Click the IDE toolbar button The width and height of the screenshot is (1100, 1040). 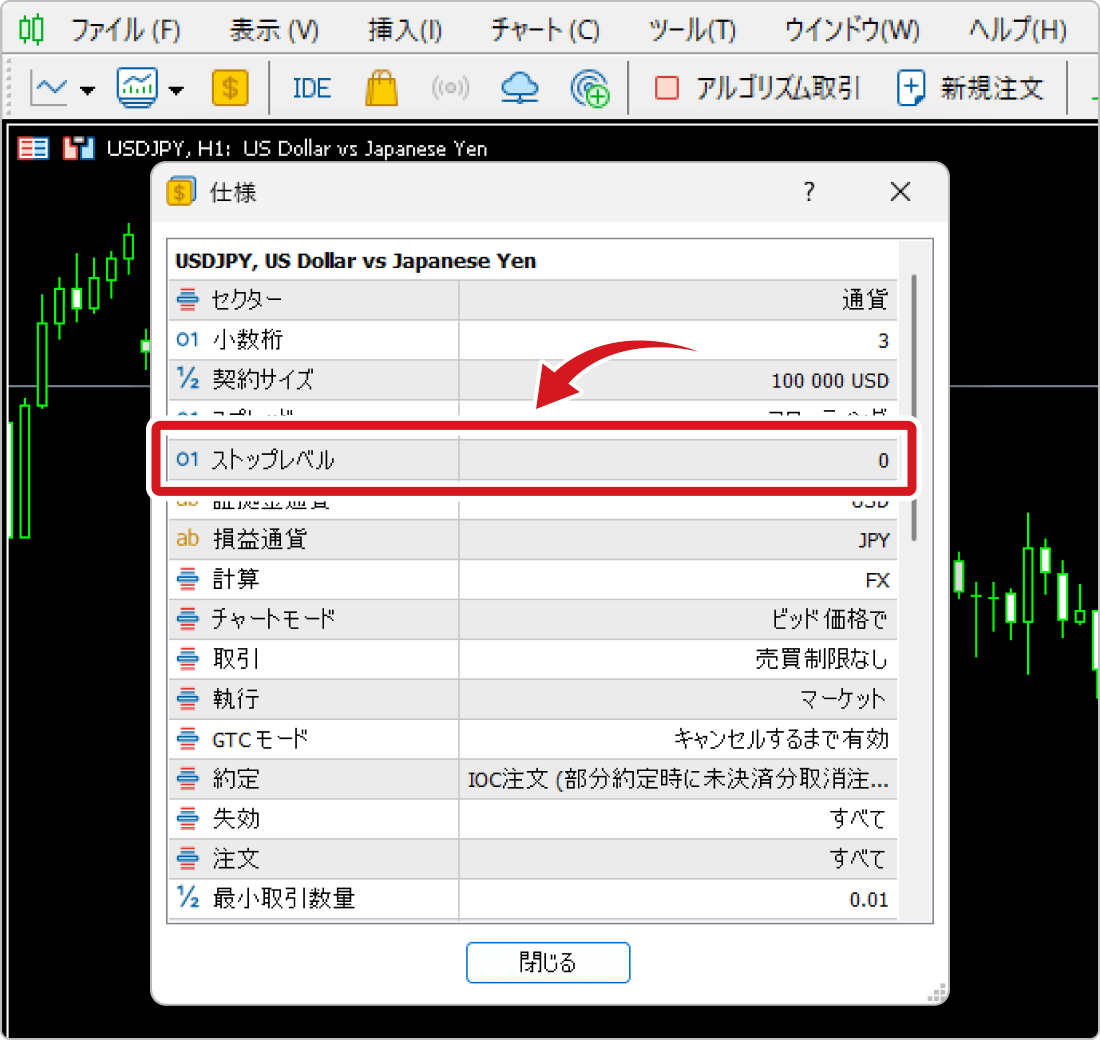[311, 89]
